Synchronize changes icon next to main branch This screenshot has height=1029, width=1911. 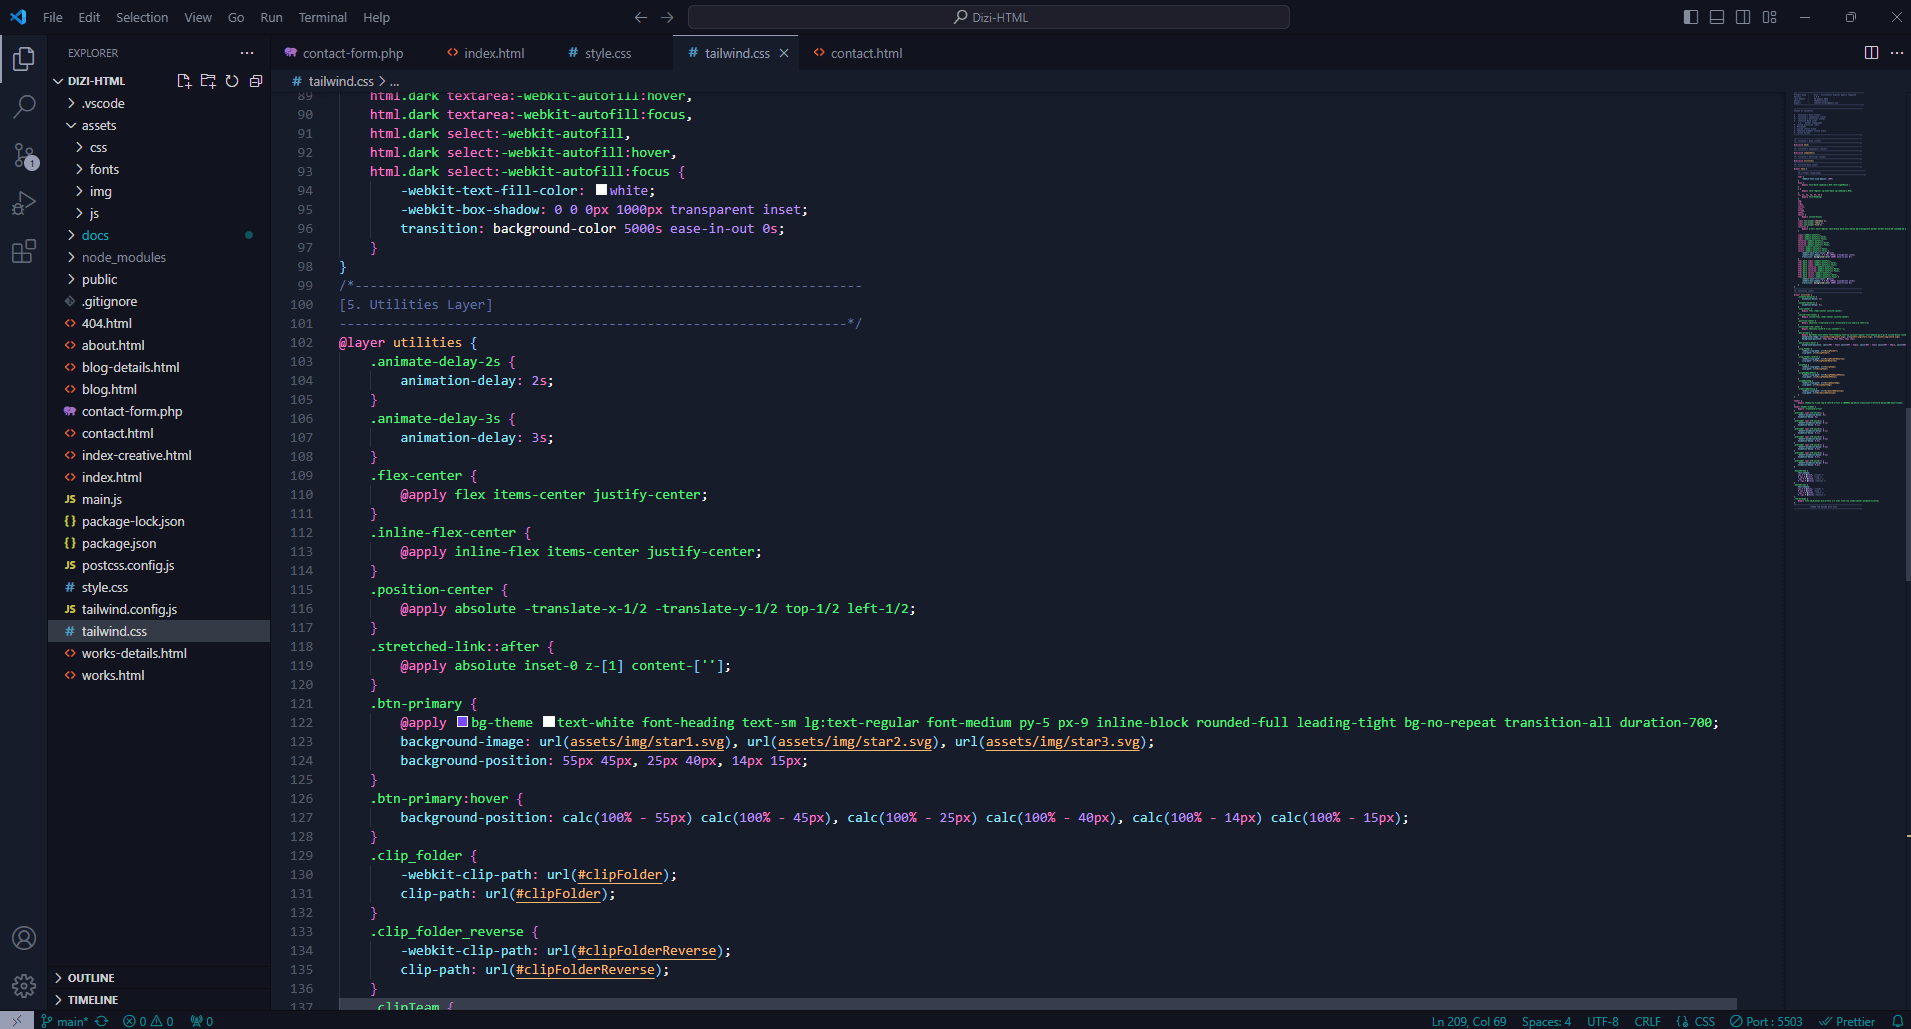click(101, 1021)
